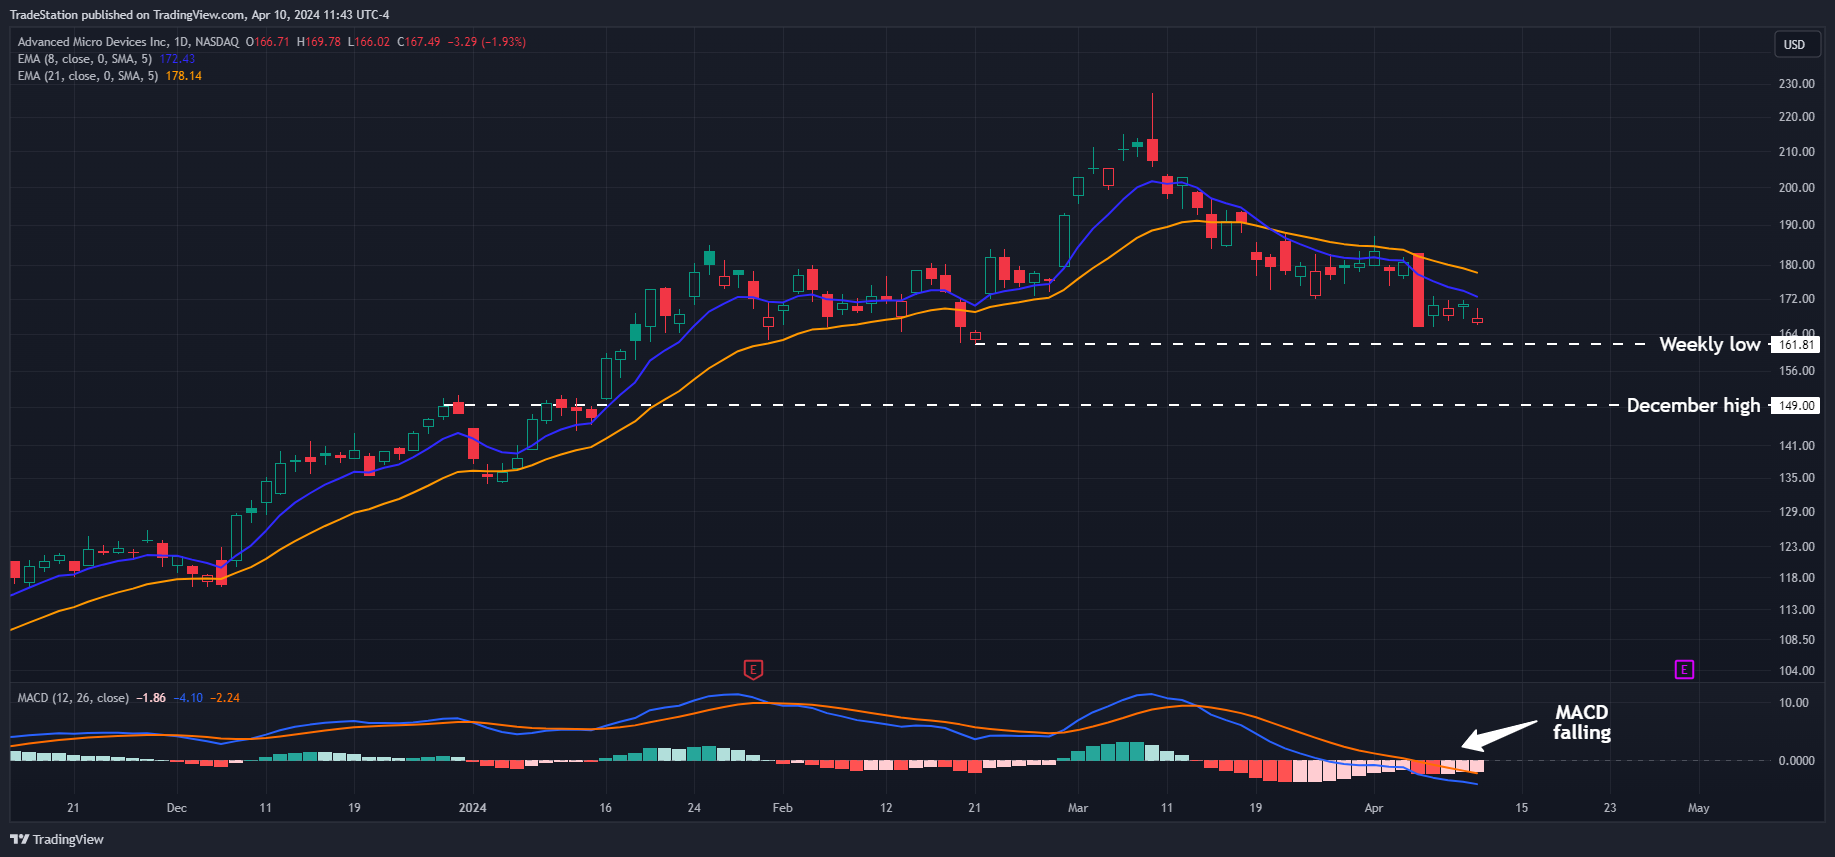Click the 123.00 price axis label
Screen dimensions: 1835x857
[1796, 547]
